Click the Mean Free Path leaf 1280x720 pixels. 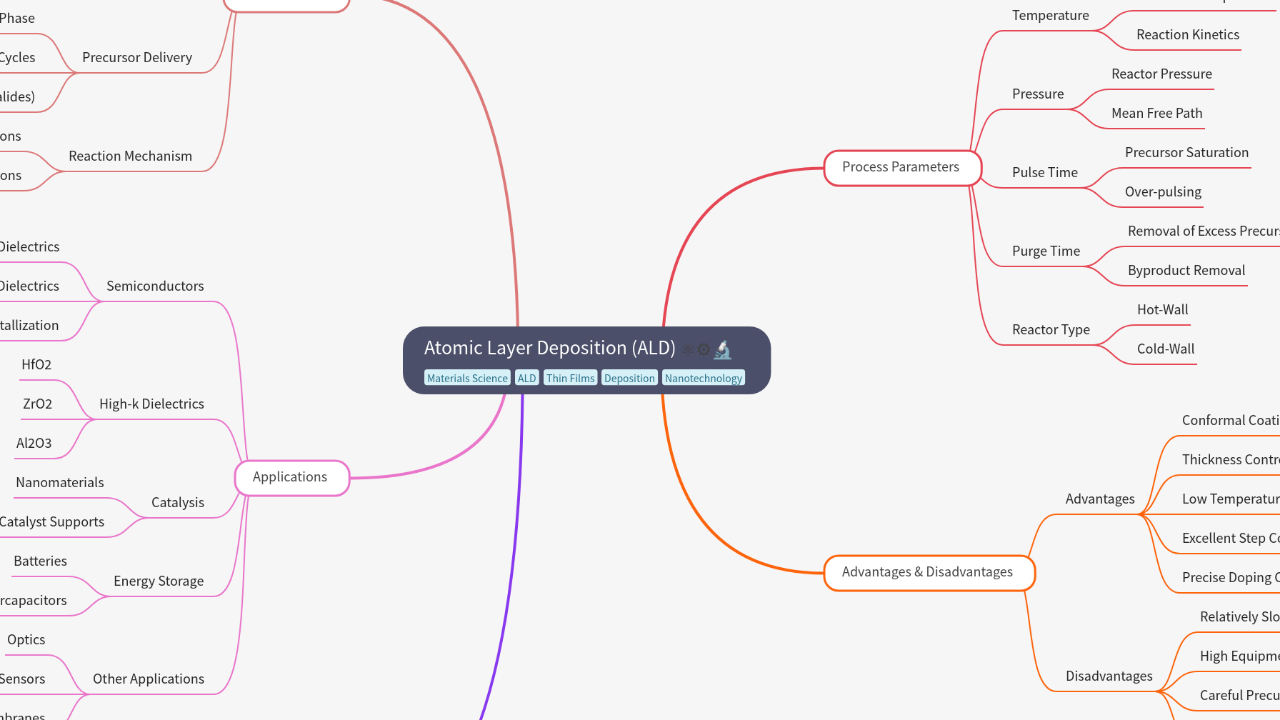1157,113
